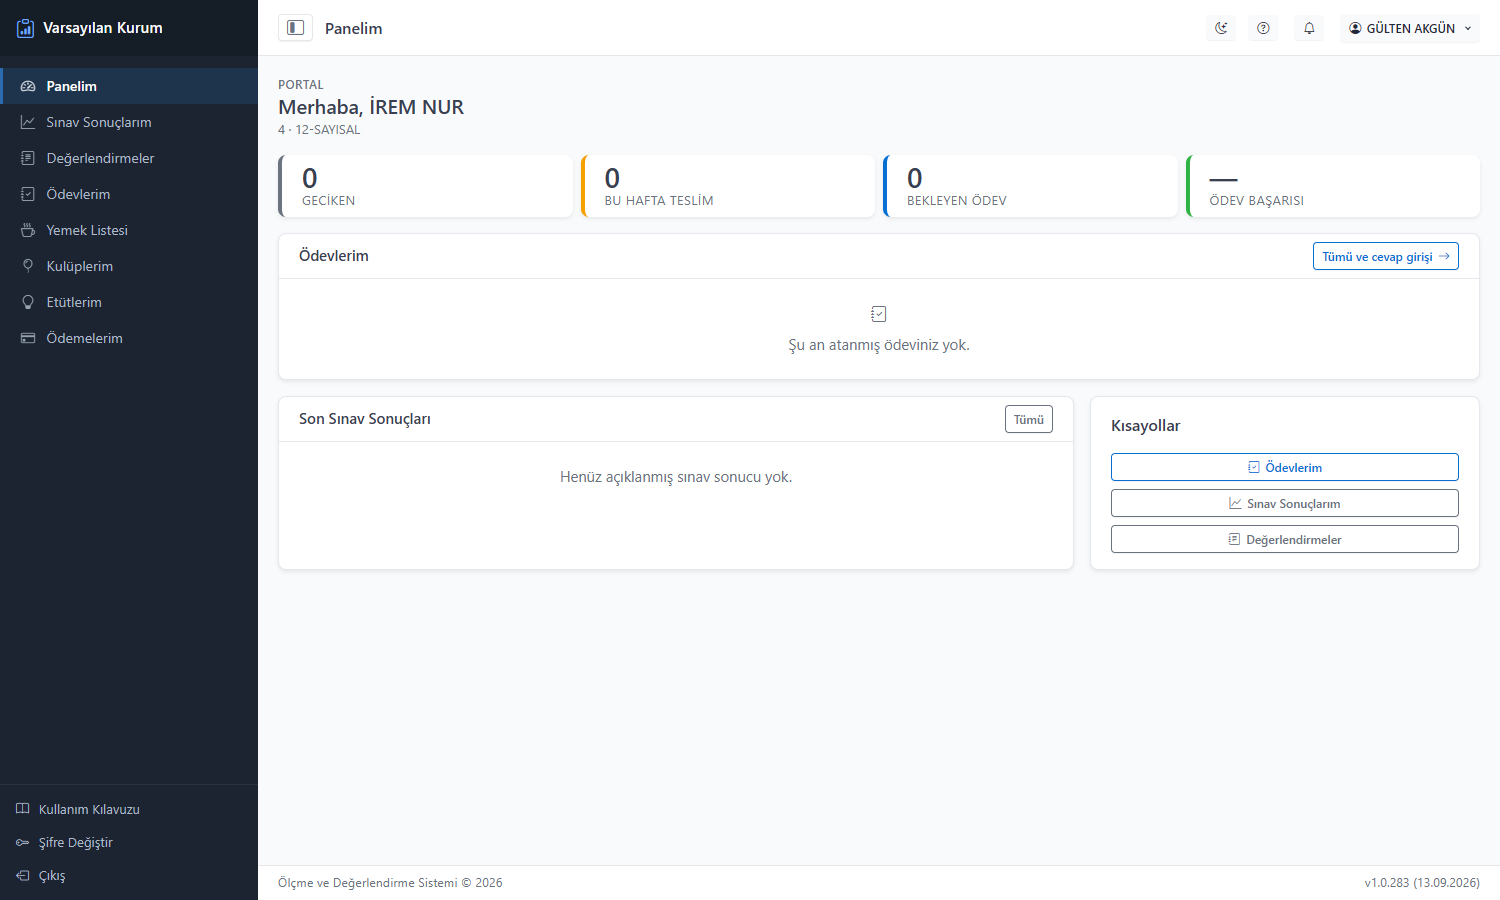The image size is (1500, 900).
Task: Click the Şifre Değiştir key icon
Action: pos(23,842)
